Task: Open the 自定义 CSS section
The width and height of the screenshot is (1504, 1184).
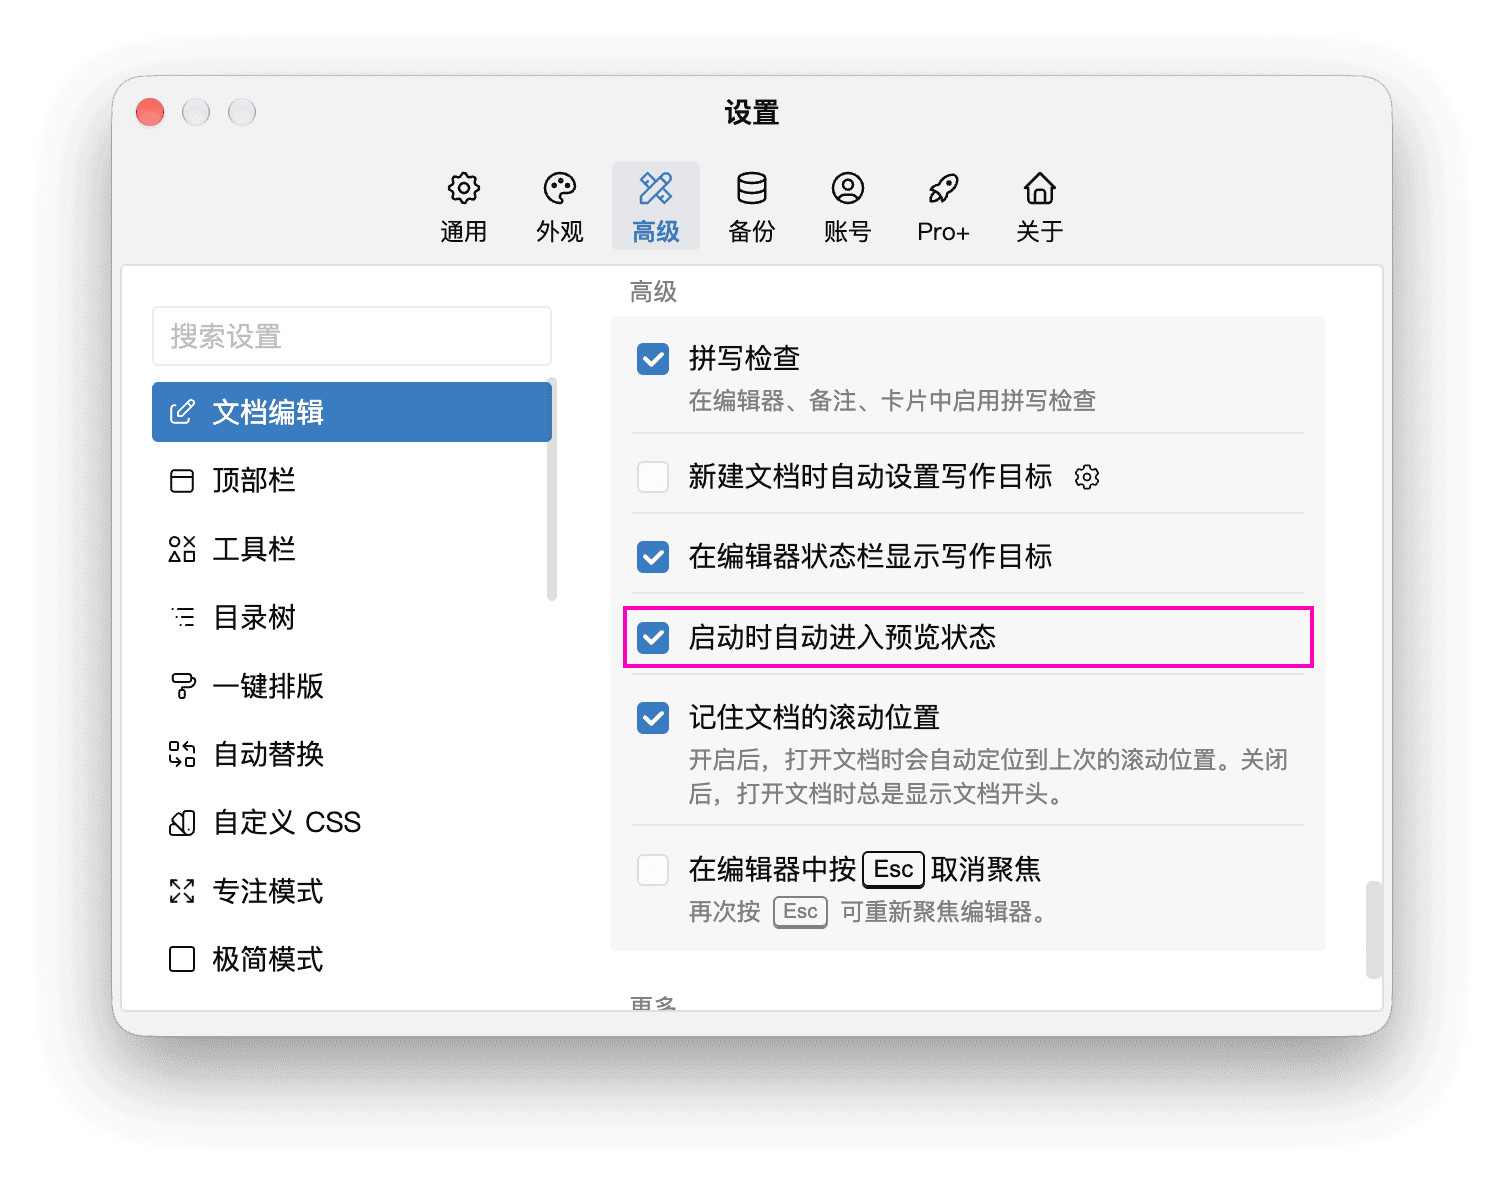Action: (352, 823)
